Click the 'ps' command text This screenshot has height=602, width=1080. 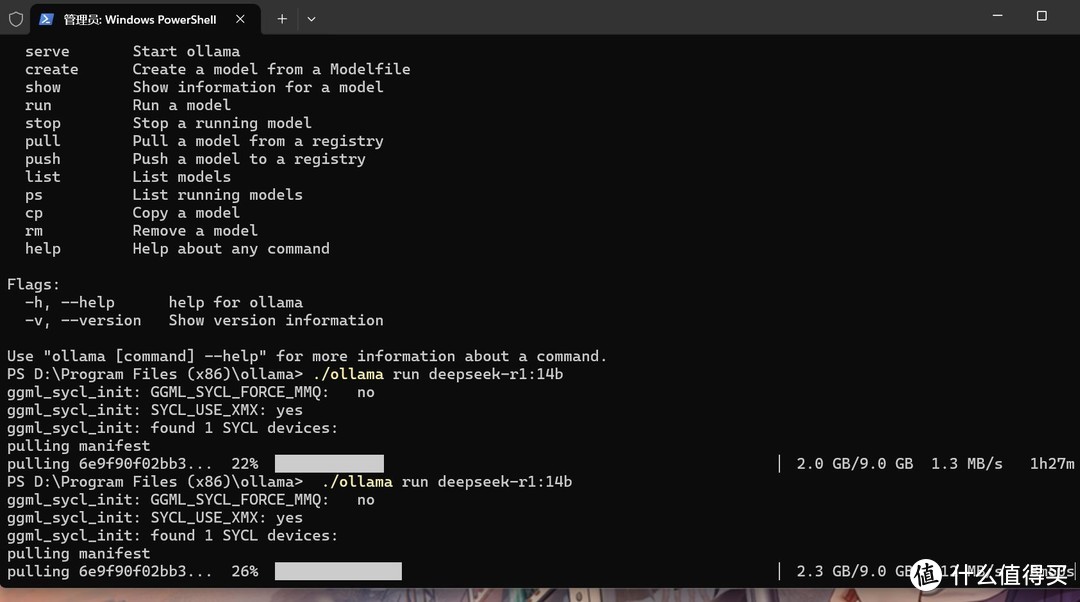(x=34, y=196)
